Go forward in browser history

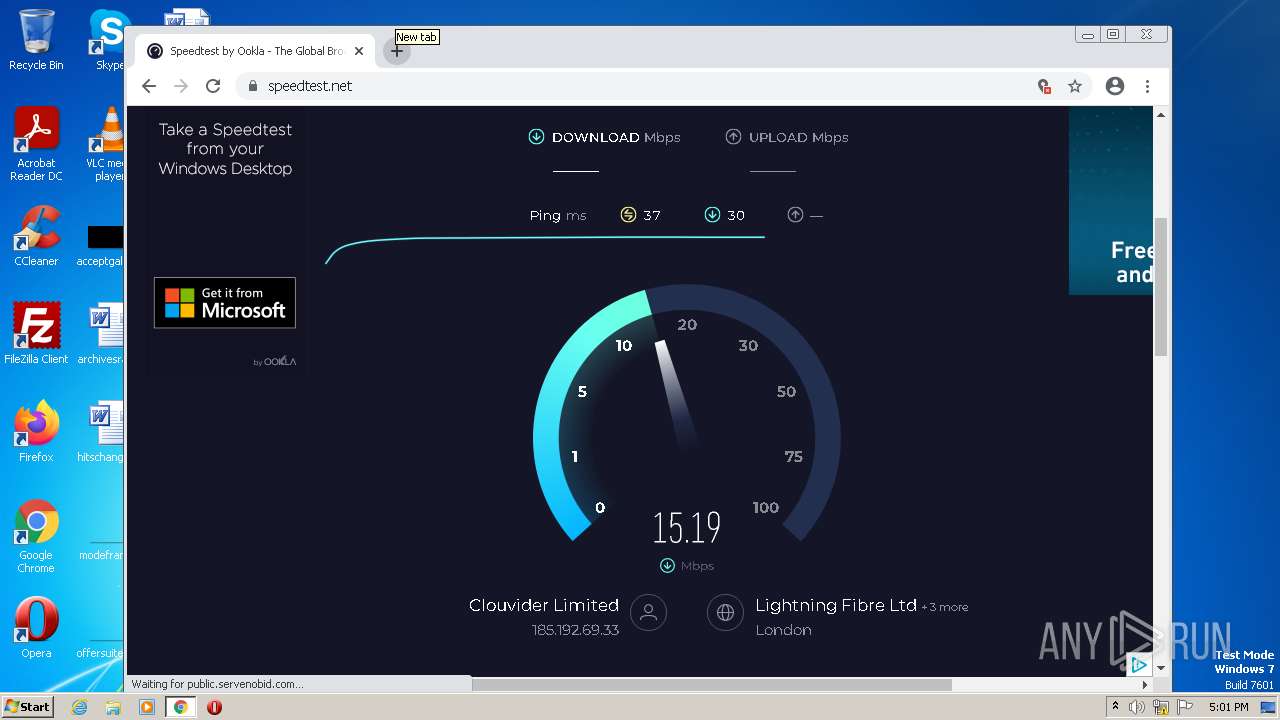click(x=181, y=86)
